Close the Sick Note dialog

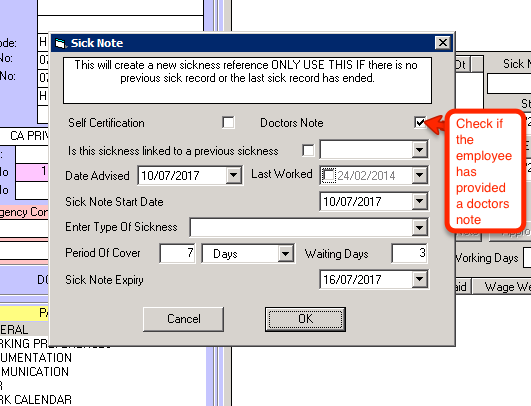[443, 43]
